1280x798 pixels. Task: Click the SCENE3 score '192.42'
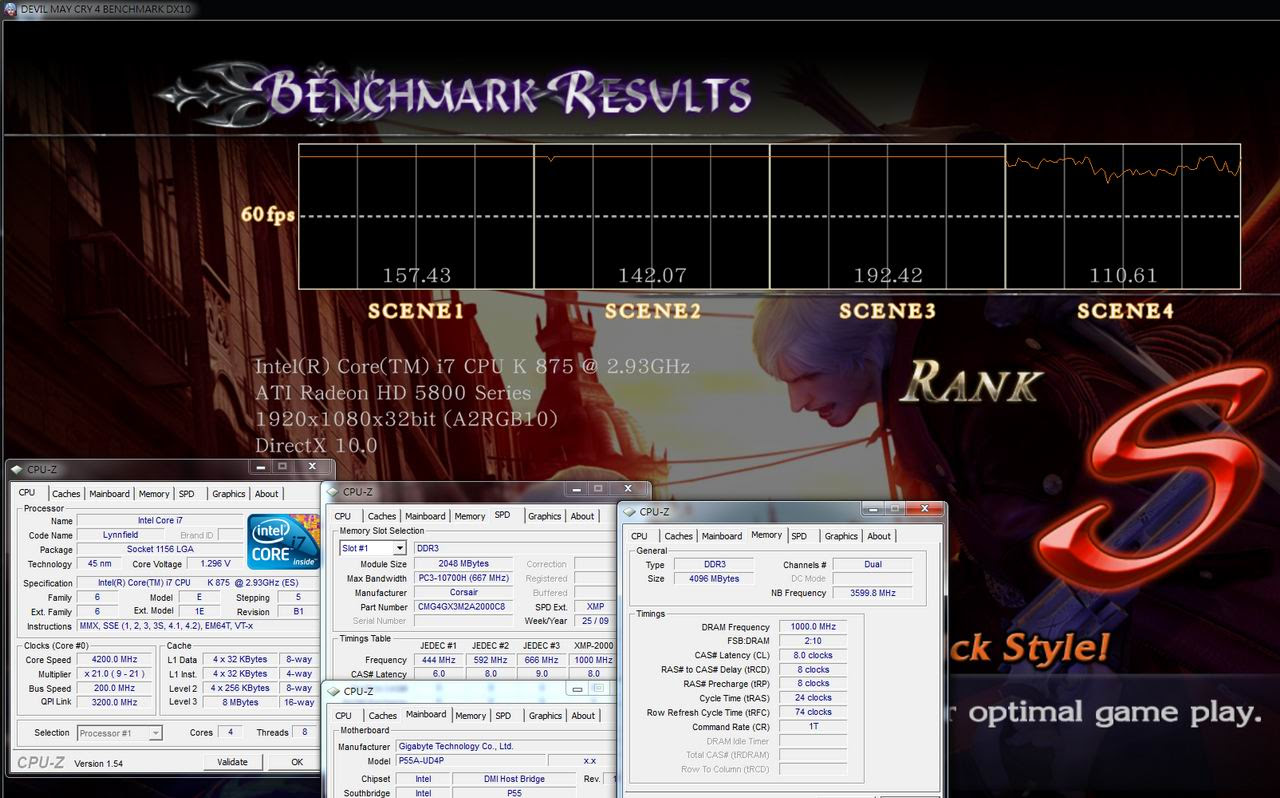tap(887, 275)
